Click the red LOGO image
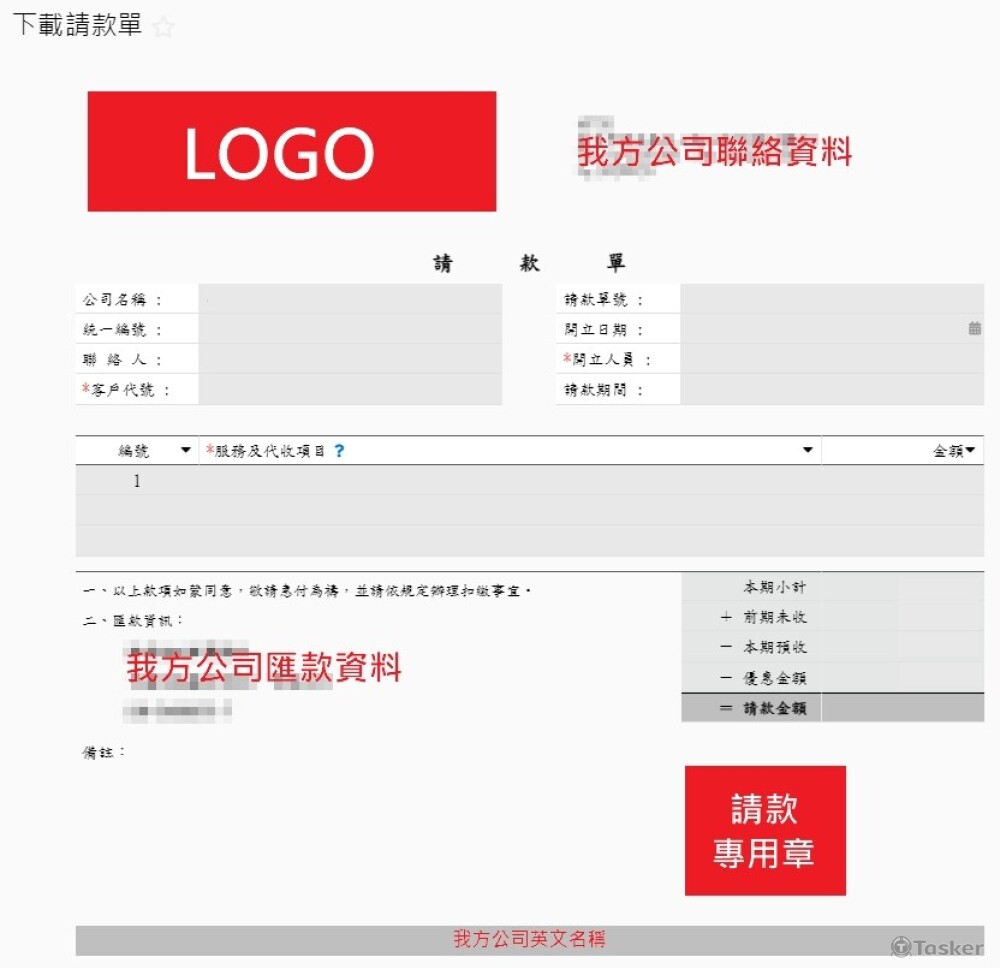This screenshot has width=1000, height=968. click(x=291, y=152)
